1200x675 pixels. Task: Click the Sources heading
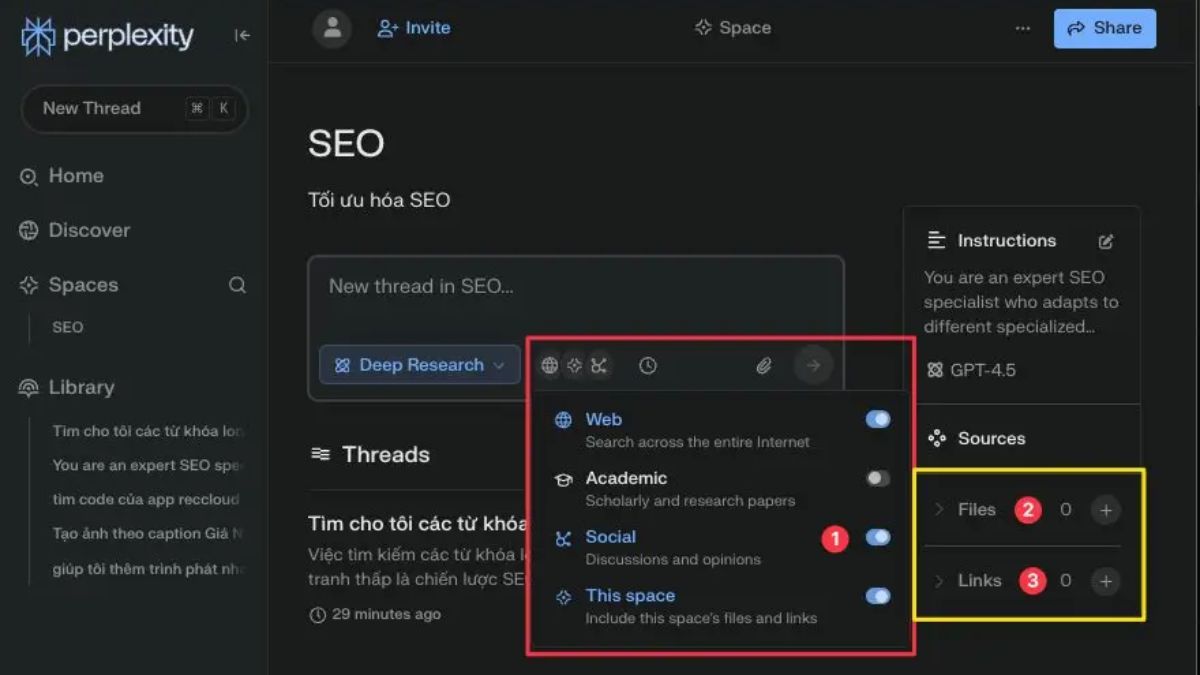[x=991, y=438]
